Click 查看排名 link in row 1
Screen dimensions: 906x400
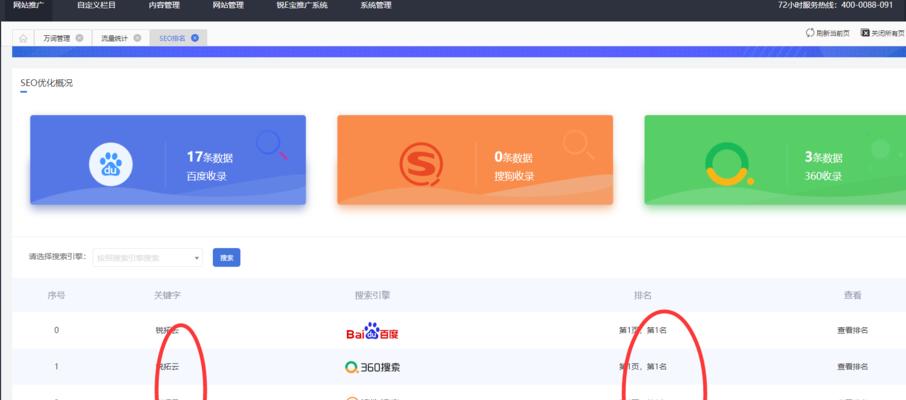click(x=852, y=366)
